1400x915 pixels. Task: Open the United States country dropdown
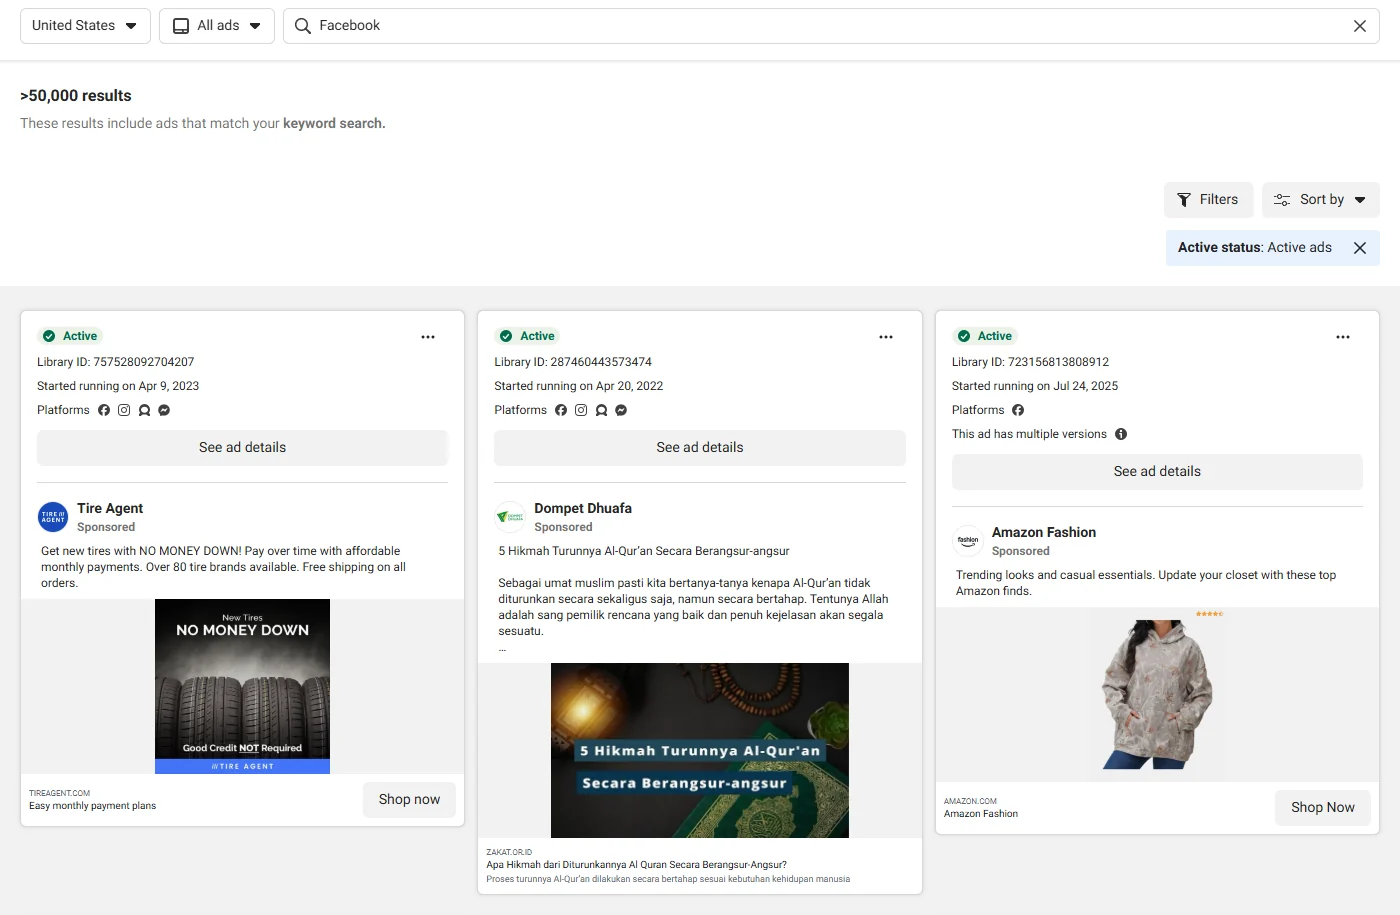pos(85,26)
